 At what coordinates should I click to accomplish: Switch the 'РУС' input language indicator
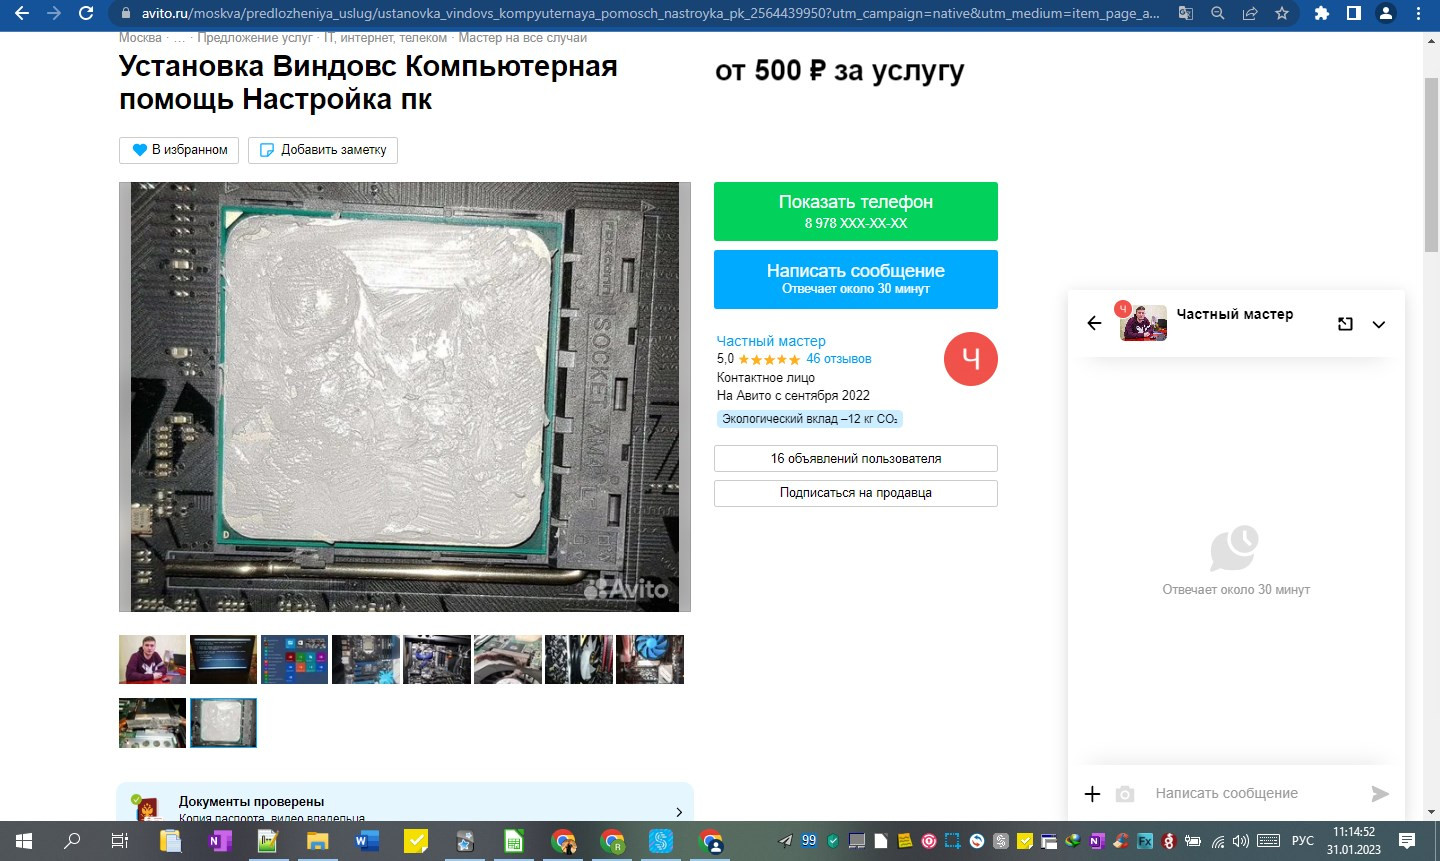(1303, 841)
